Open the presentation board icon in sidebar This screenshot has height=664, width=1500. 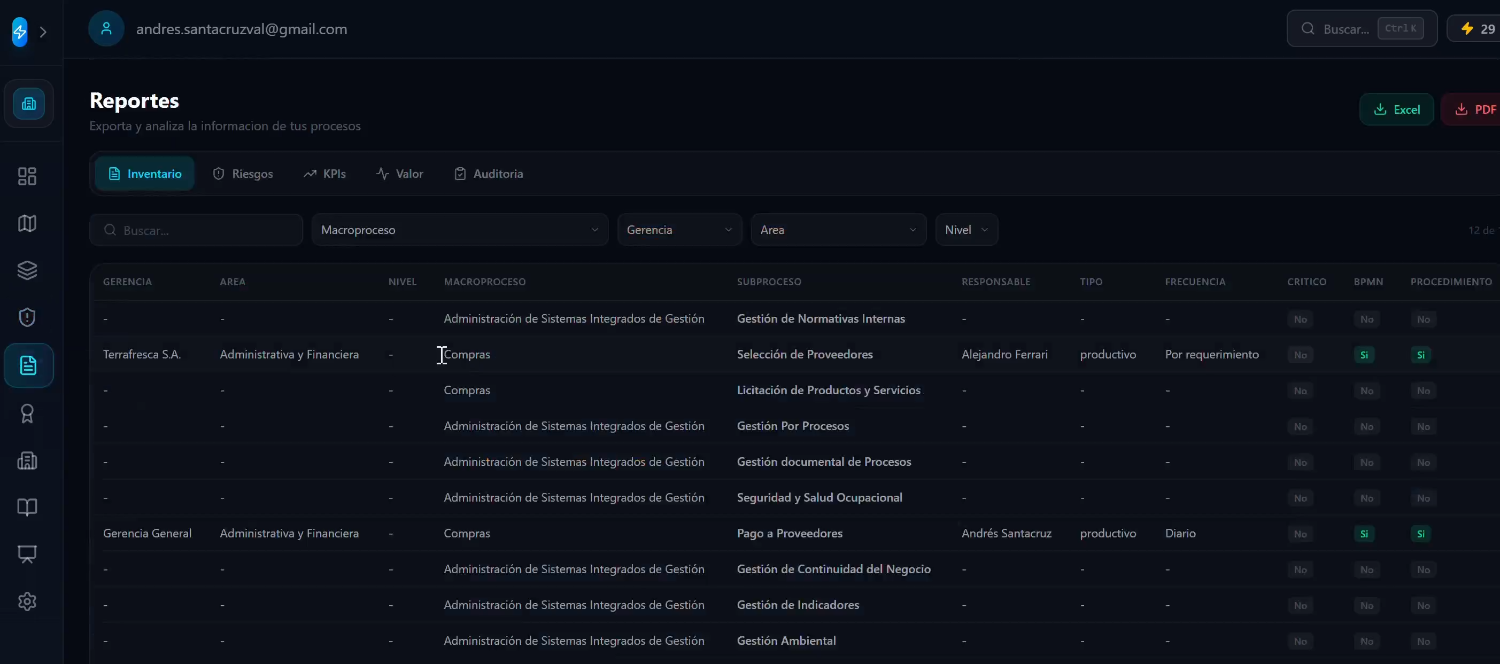point(28,554)
